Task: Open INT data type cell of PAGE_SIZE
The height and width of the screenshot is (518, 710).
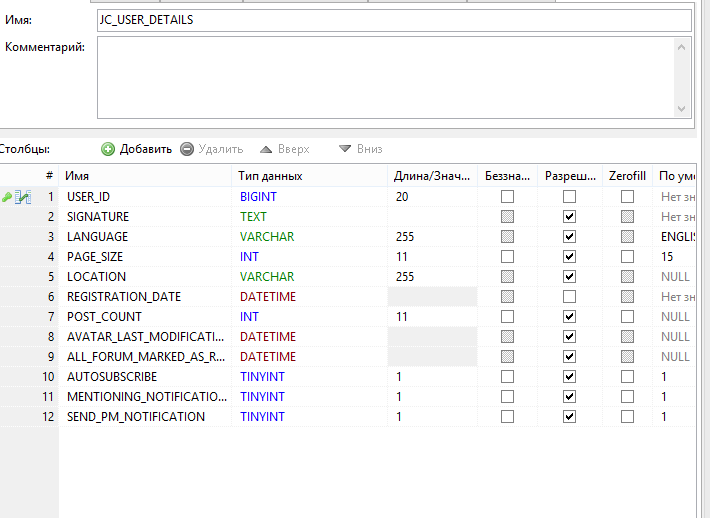Action: tap(310, 257)
